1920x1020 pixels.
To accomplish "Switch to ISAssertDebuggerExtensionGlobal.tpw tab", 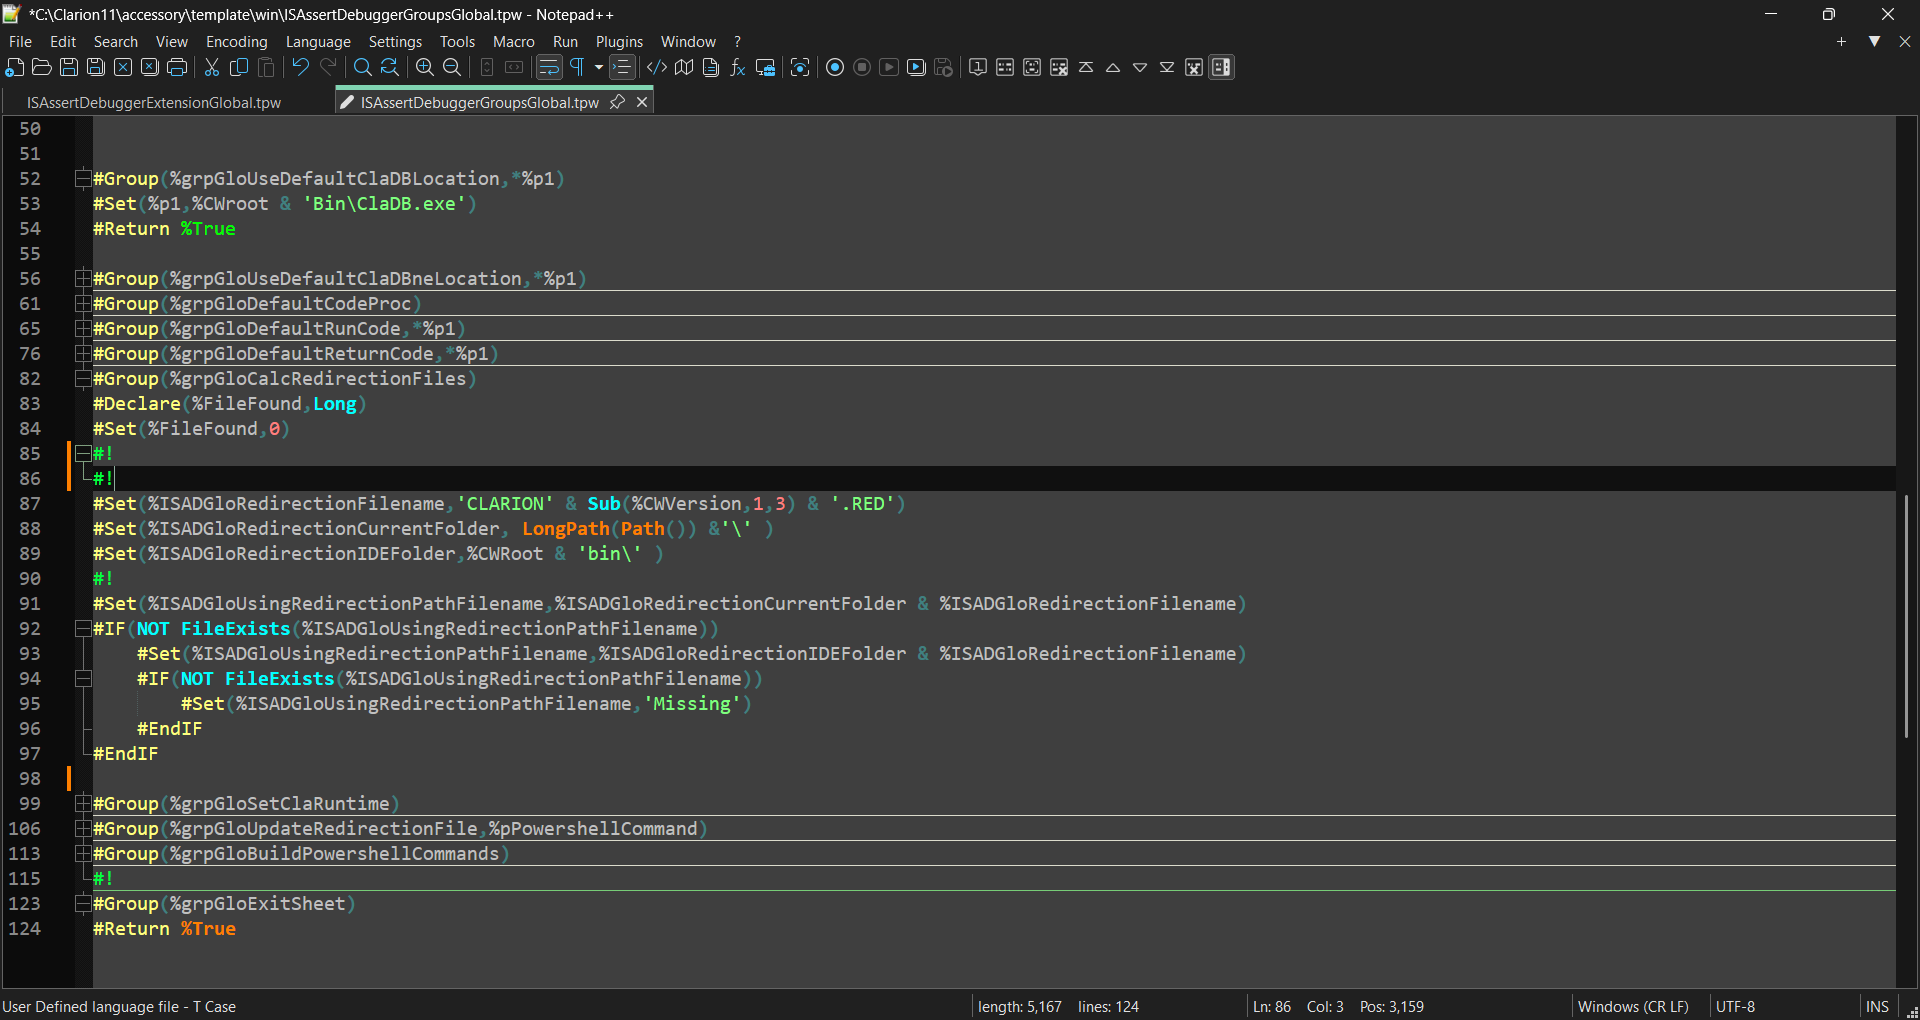I will (154, 103).
